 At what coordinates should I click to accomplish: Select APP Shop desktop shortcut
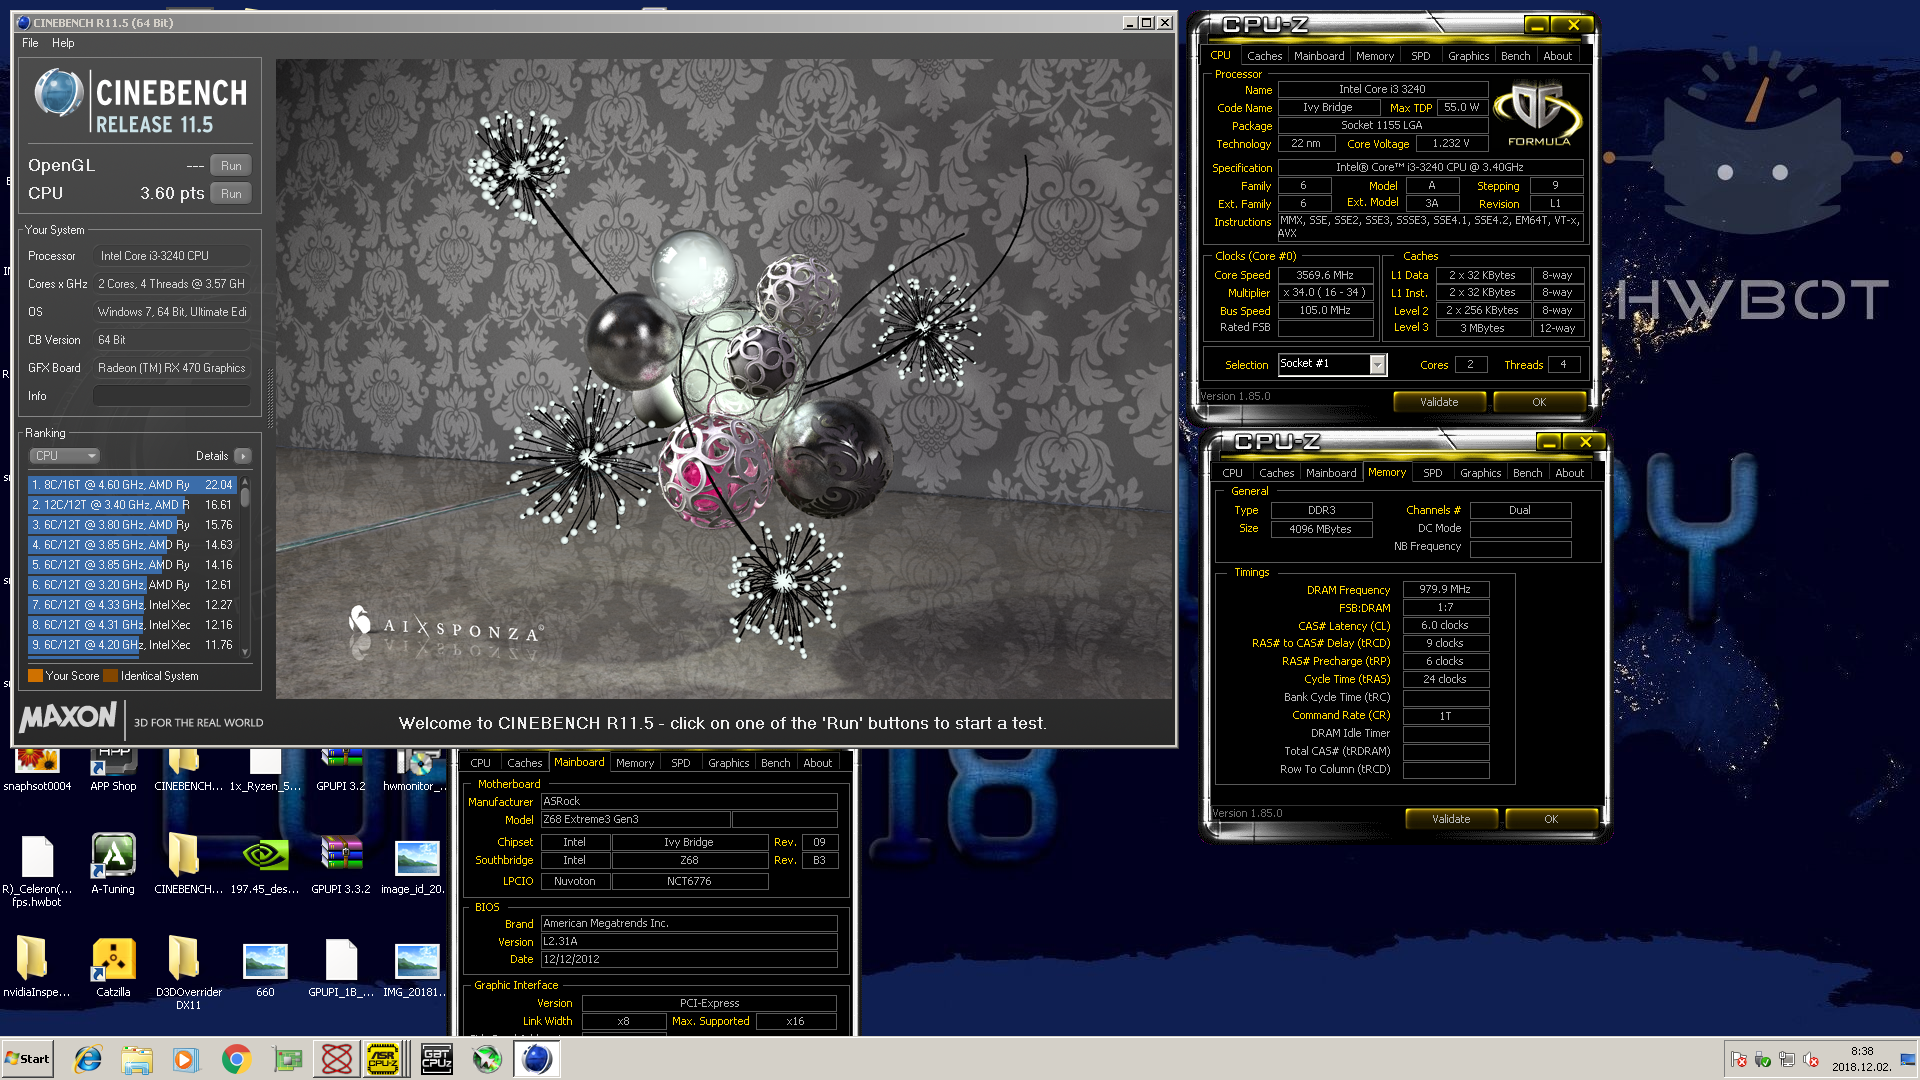(x=113, y=771)
